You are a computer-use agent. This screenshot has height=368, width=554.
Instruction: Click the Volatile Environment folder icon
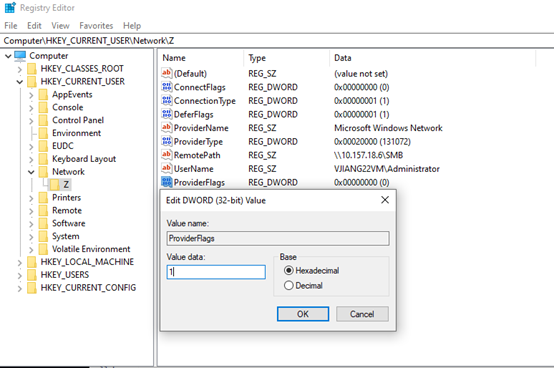(43, 249)
